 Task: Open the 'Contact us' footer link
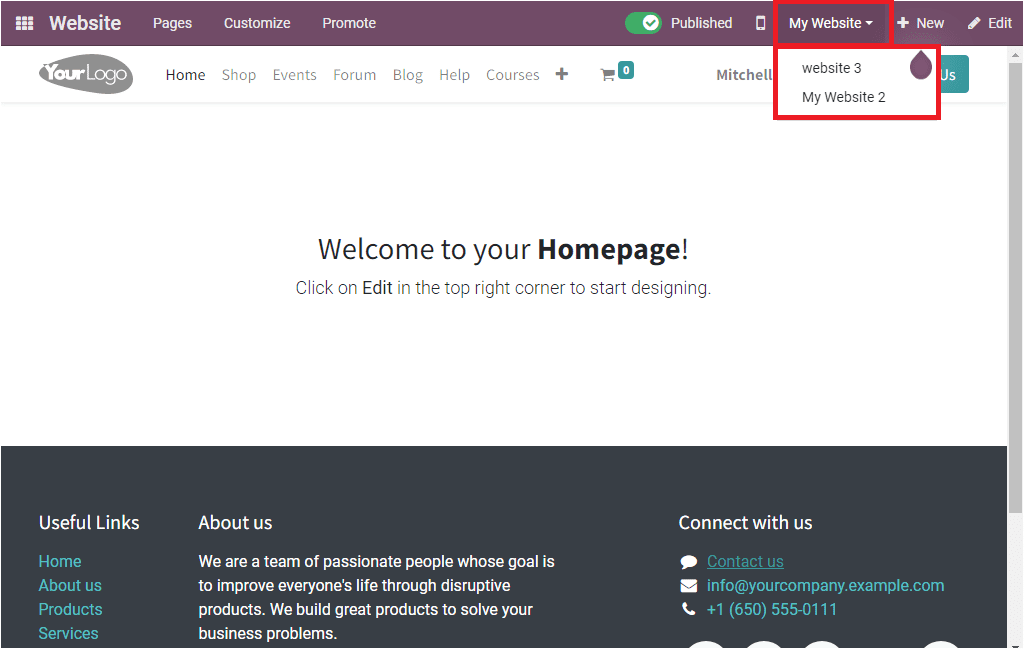click(x=744, y=561)
